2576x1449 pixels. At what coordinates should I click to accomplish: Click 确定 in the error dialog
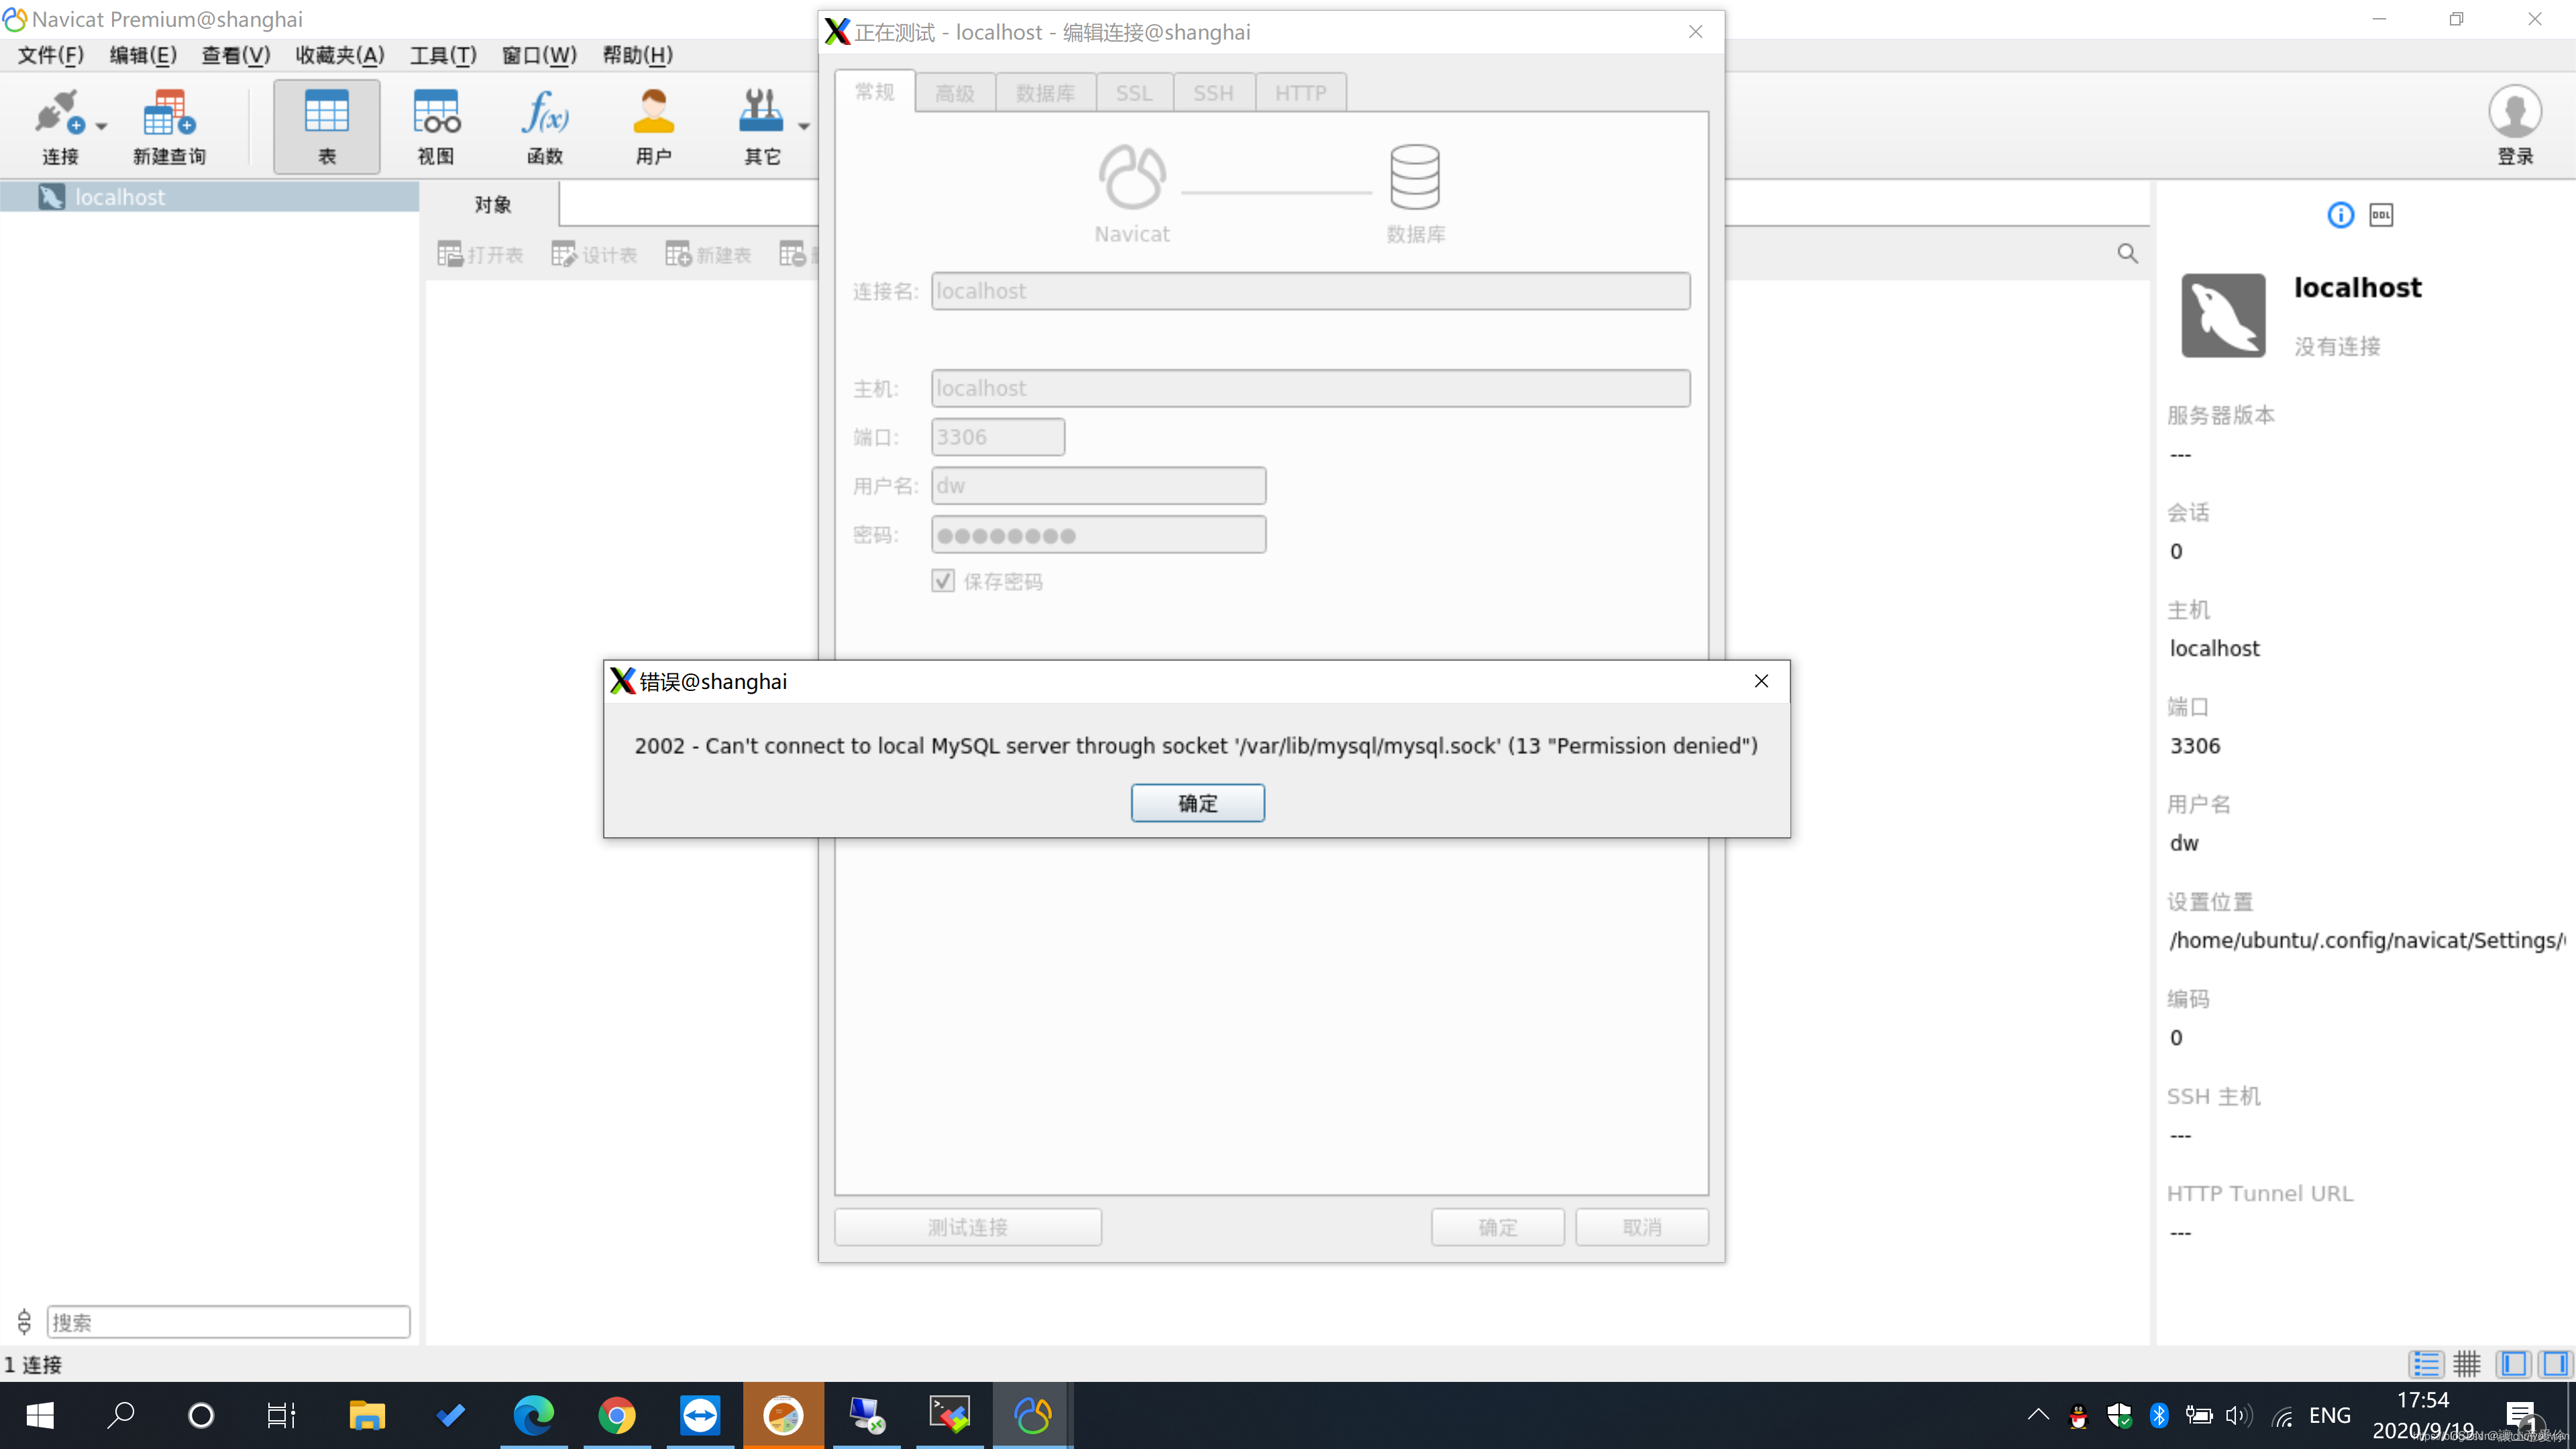pos(1197,803)
